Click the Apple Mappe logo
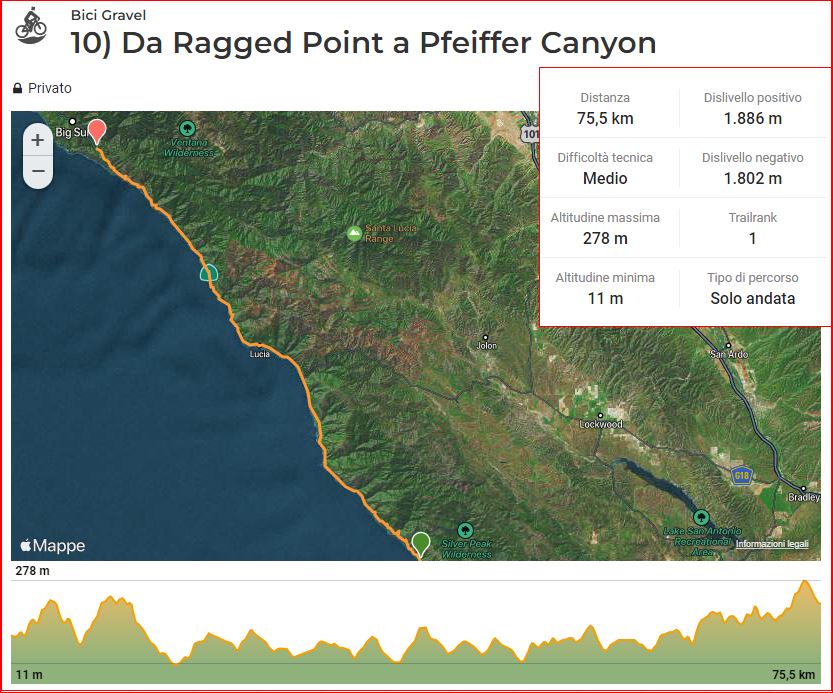The image size is (833, 693). click(53, 545)
